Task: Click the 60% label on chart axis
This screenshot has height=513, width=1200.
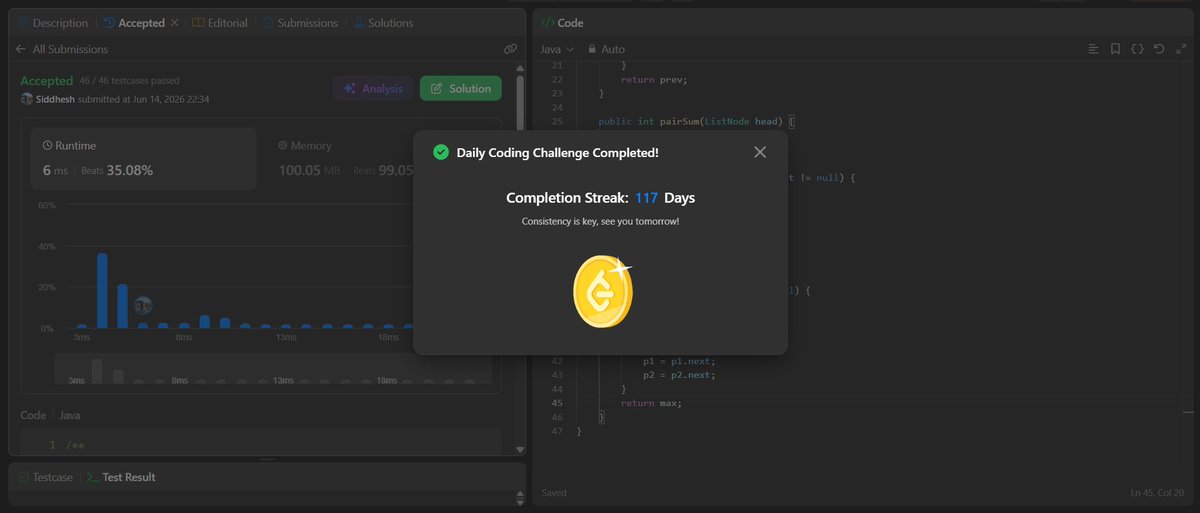Action: point(46,205)
